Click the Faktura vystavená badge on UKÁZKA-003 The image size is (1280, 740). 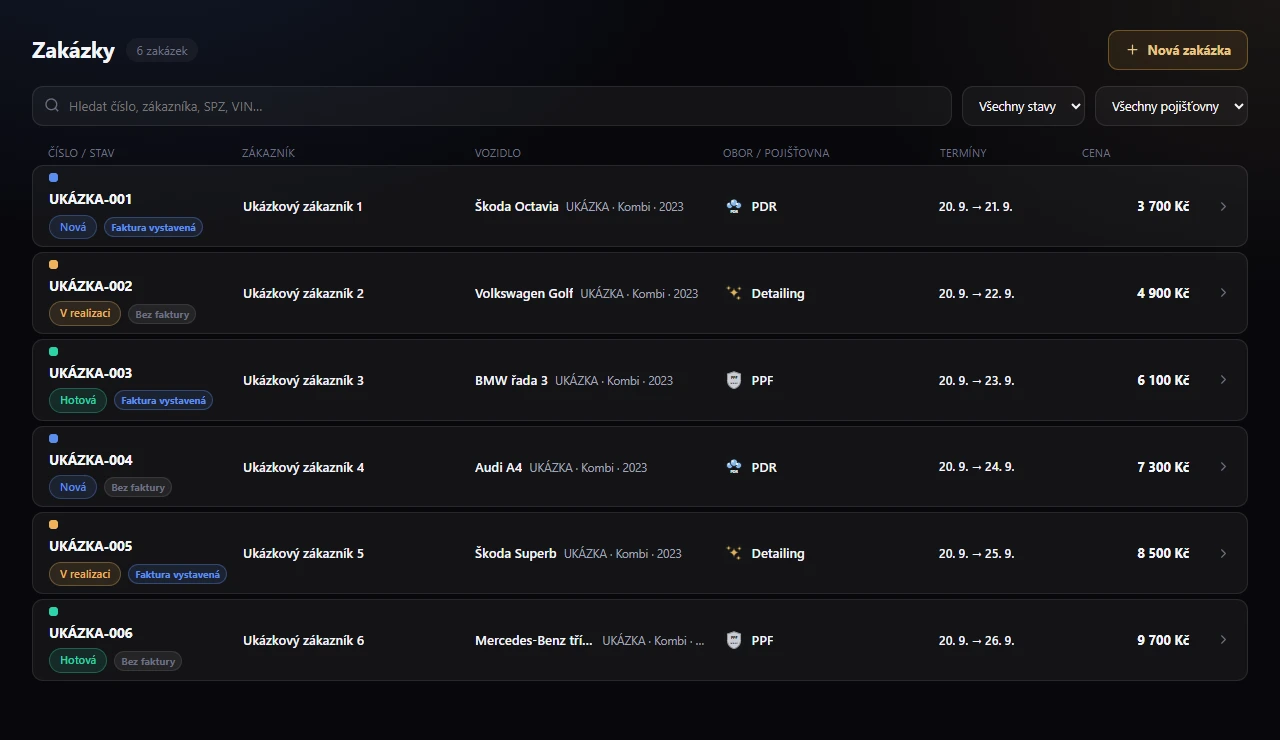[x=163, y=401]
